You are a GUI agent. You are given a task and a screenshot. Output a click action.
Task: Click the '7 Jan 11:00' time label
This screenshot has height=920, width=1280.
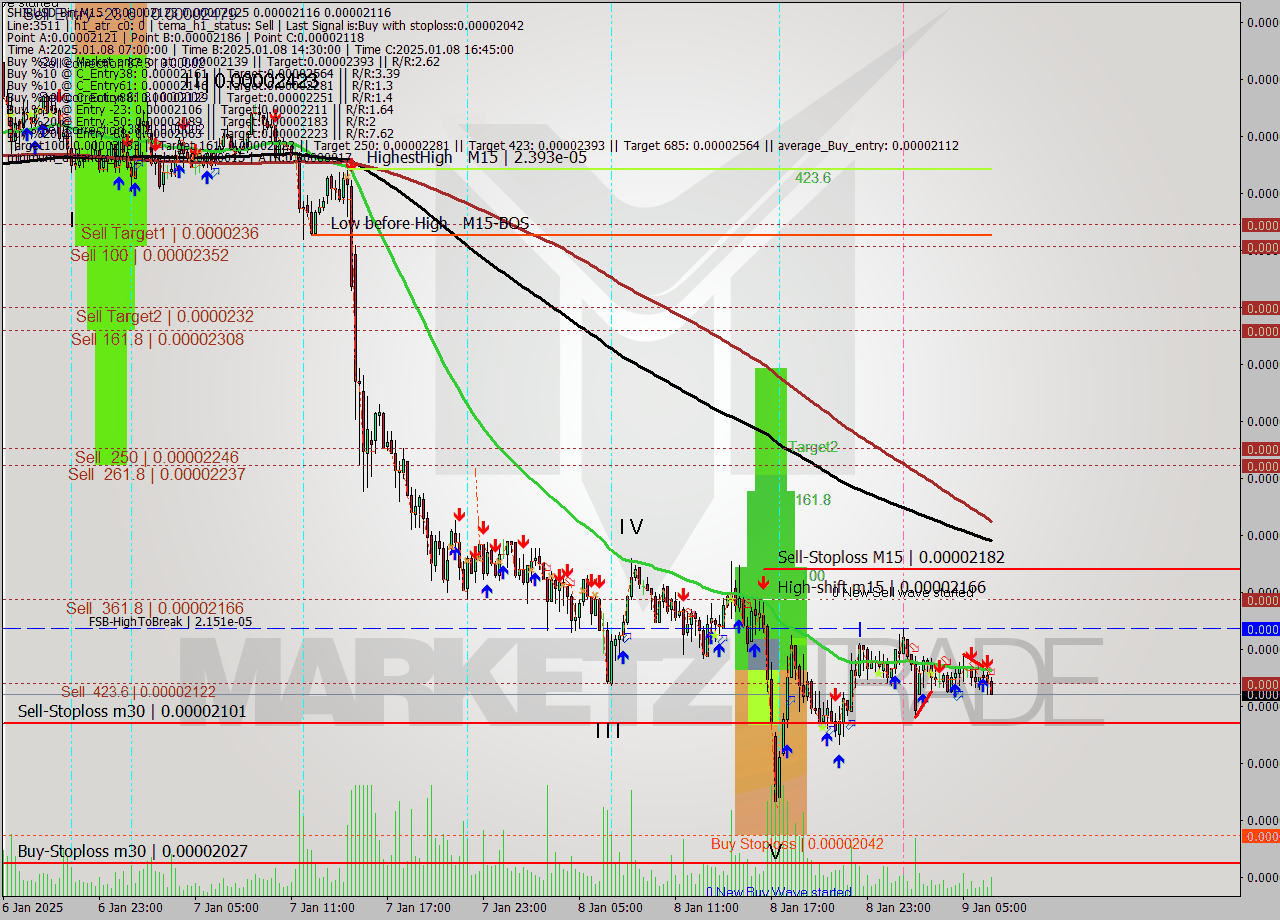coord(322,908)
